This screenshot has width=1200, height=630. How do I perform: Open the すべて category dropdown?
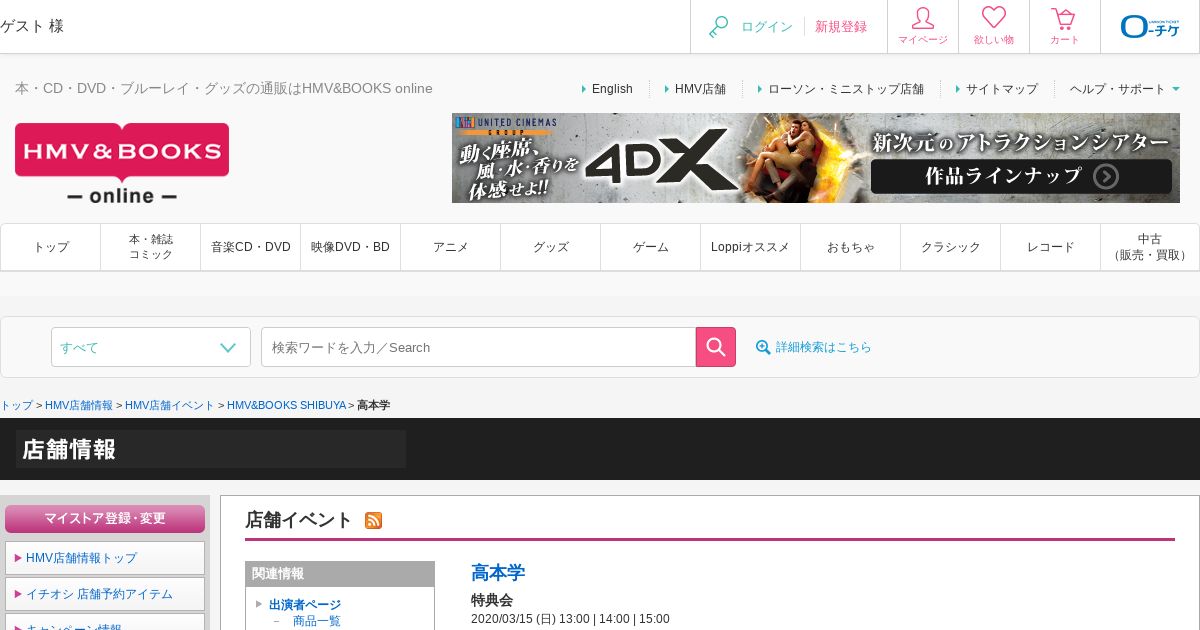coord(151,347)
